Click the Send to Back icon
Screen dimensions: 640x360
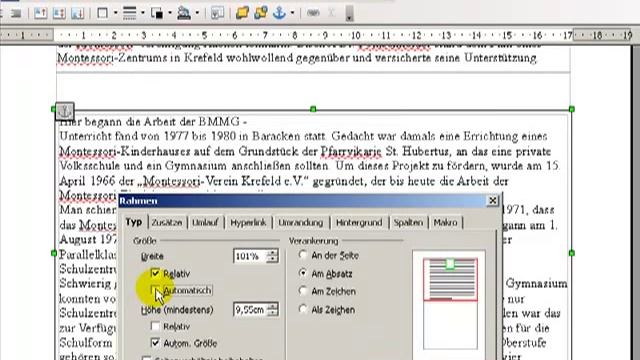tap(261, 13)
